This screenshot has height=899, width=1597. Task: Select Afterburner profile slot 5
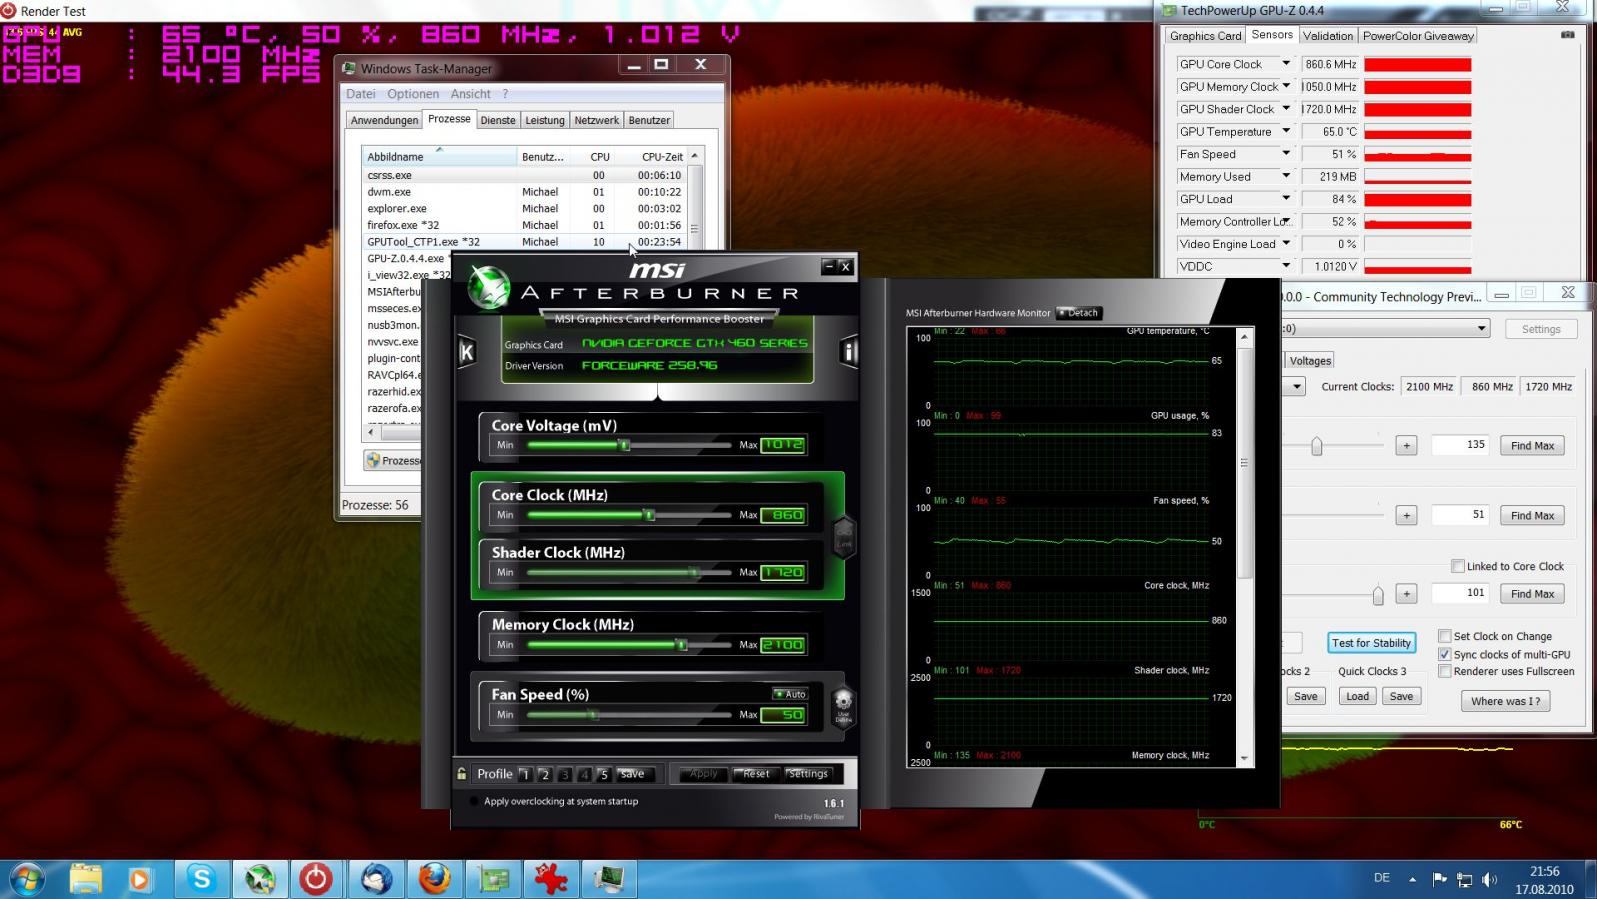click(604, 774)
